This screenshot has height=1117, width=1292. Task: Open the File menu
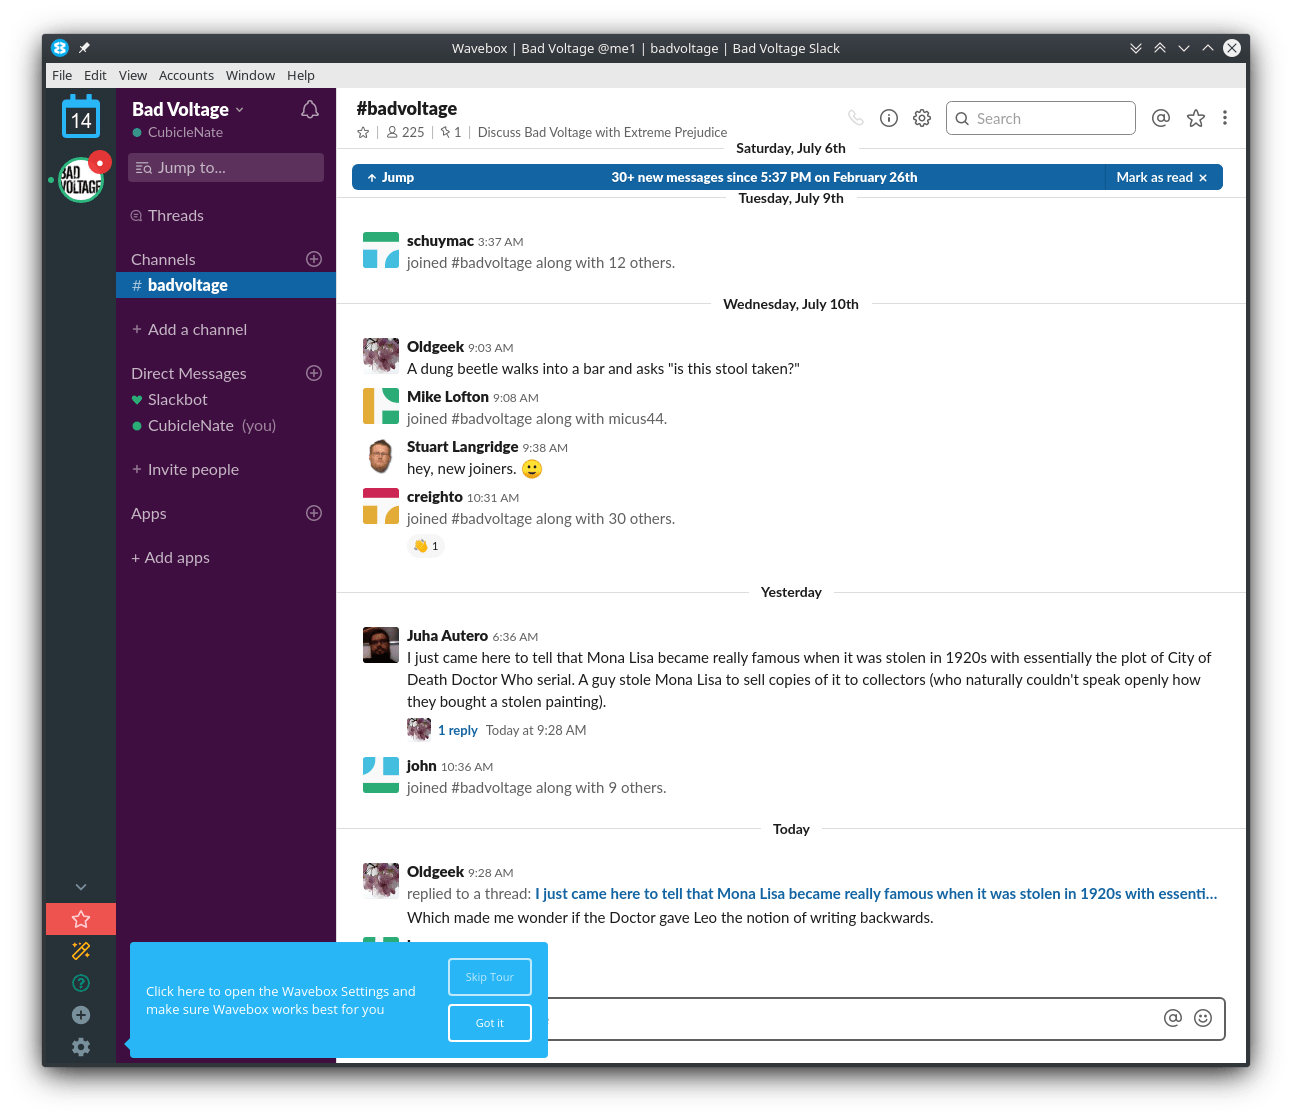pyautogui.click(x=62, y=75)
